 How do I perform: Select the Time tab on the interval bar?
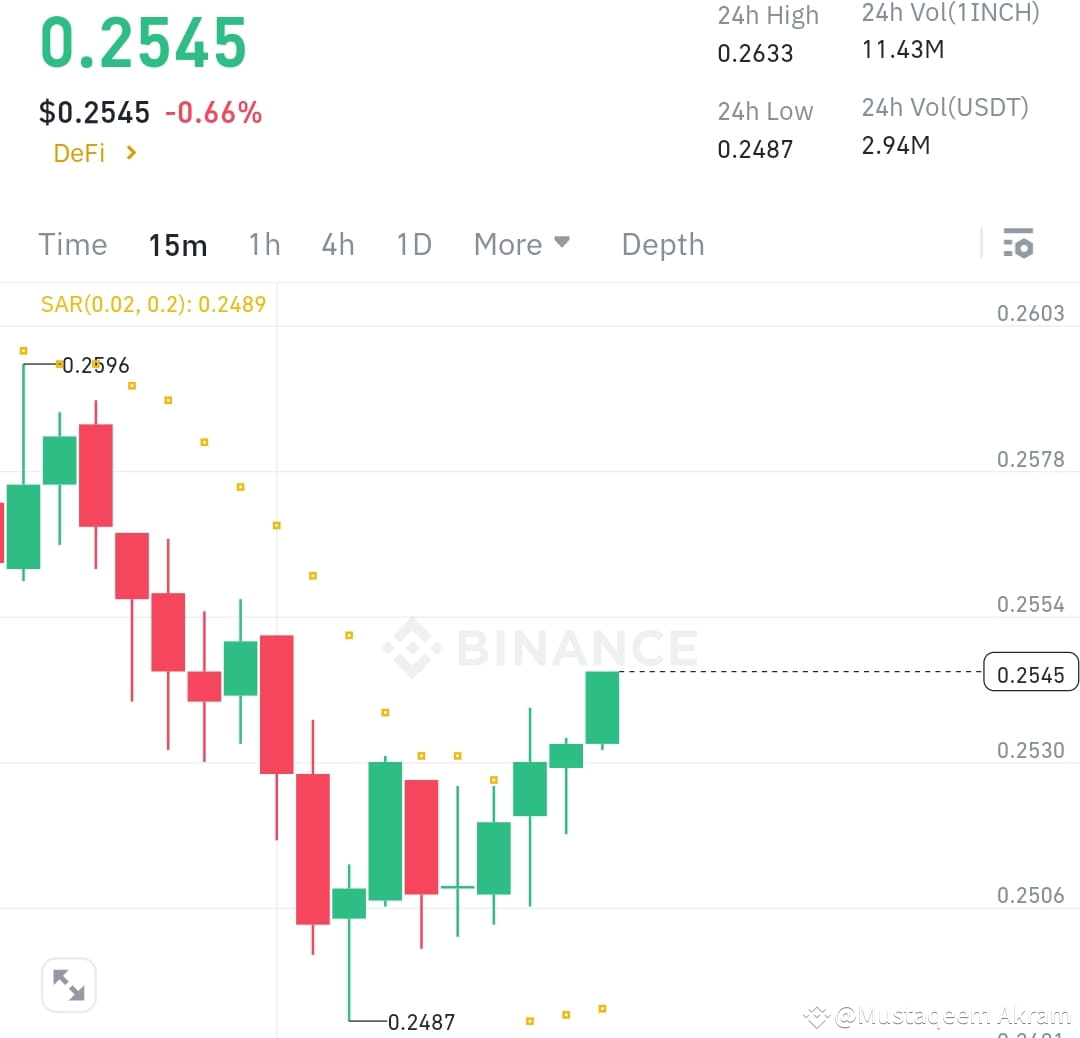click(x=72, y=243)
